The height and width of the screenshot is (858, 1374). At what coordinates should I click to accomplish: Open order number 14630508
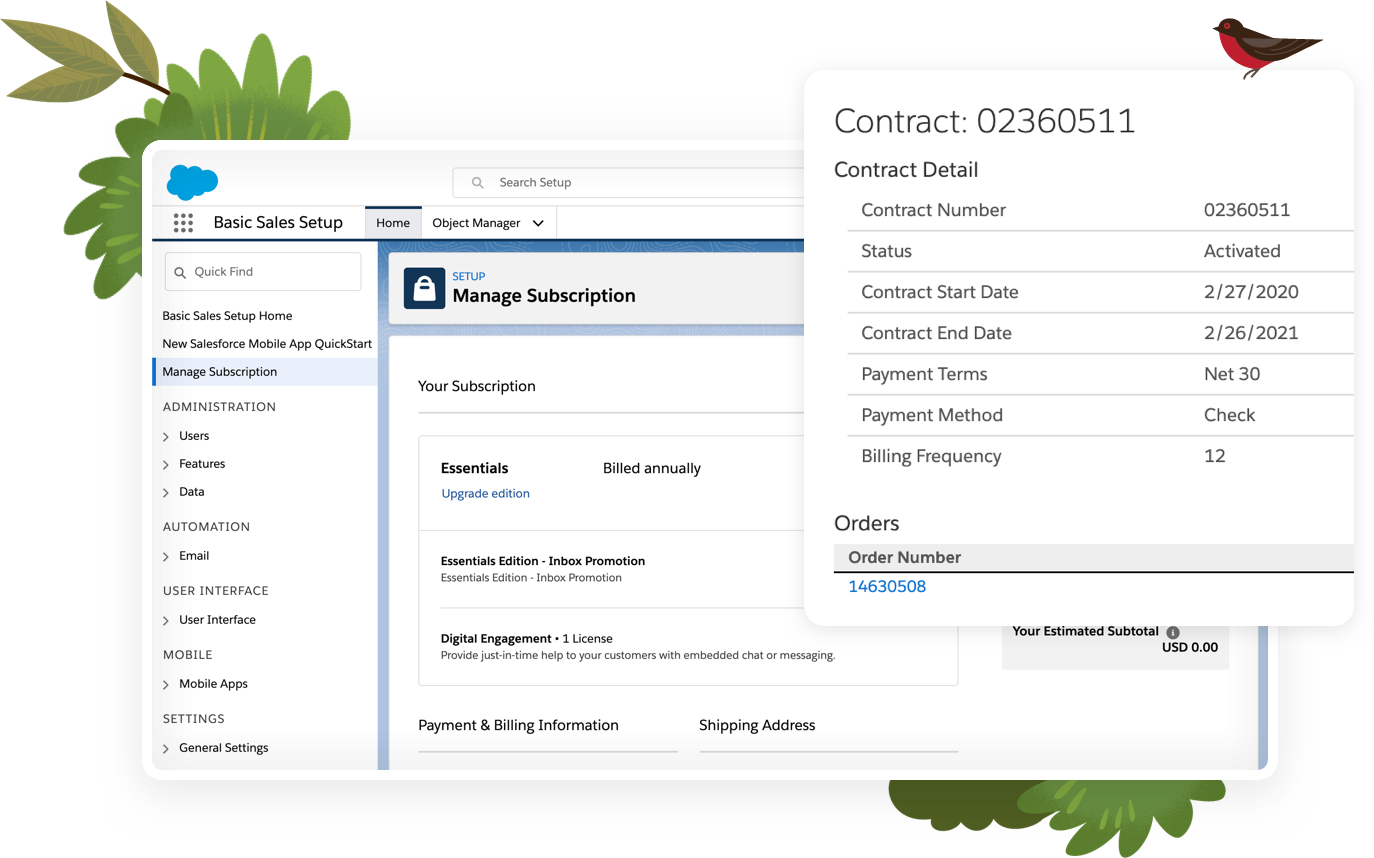point(887,587)
